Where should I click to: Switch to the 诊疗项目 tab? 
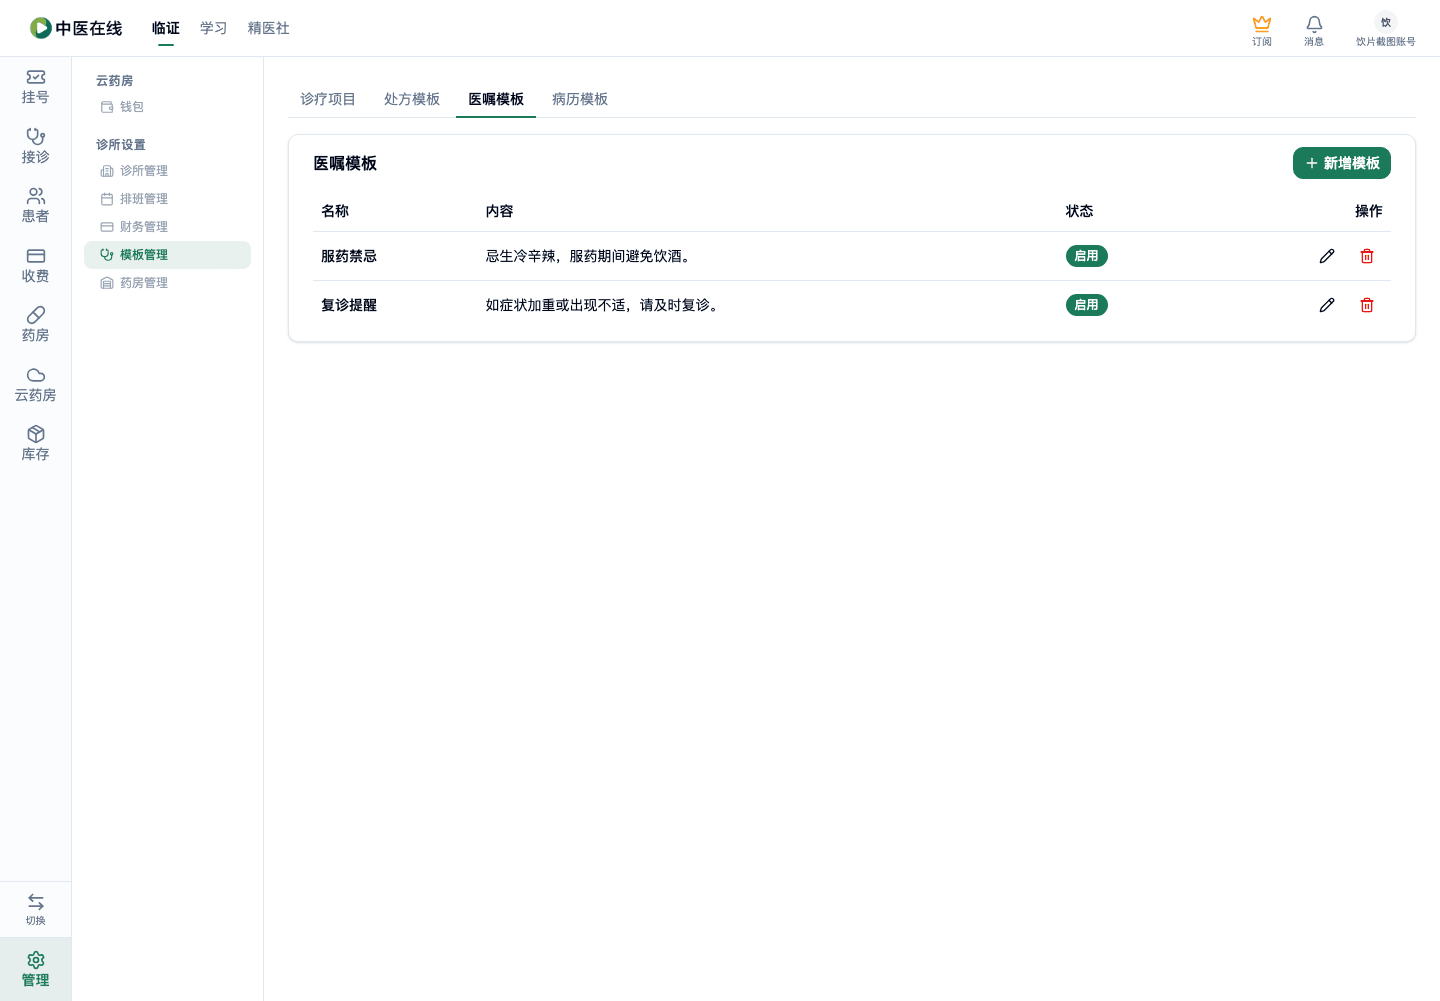tap(328, 99)
